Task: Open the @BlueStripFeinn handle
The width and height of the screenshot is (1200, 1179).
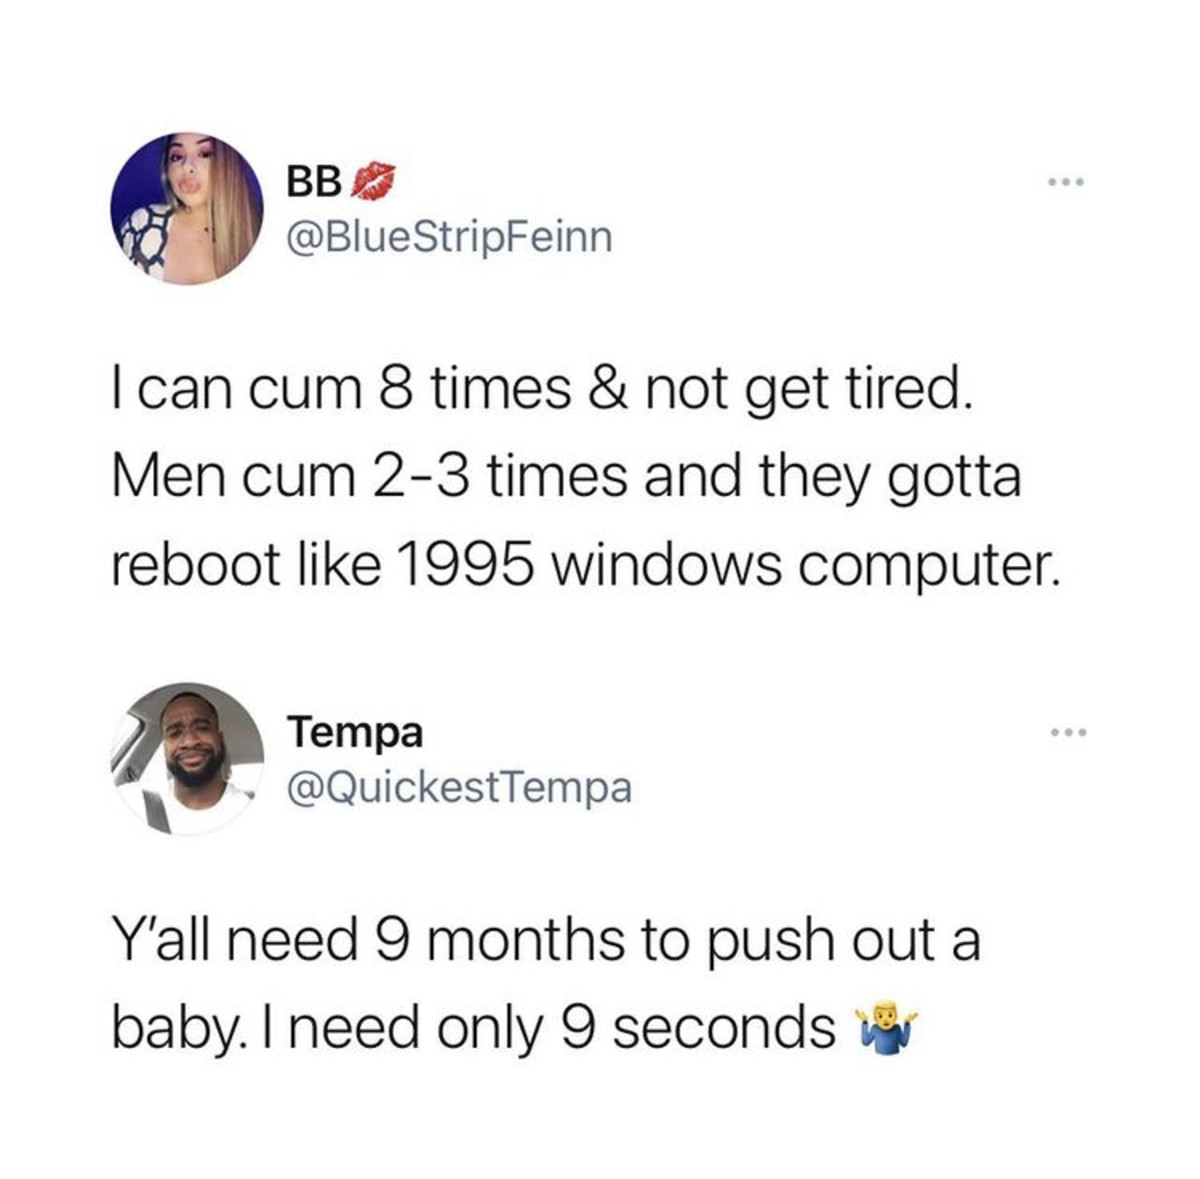Action: [449, 238]
